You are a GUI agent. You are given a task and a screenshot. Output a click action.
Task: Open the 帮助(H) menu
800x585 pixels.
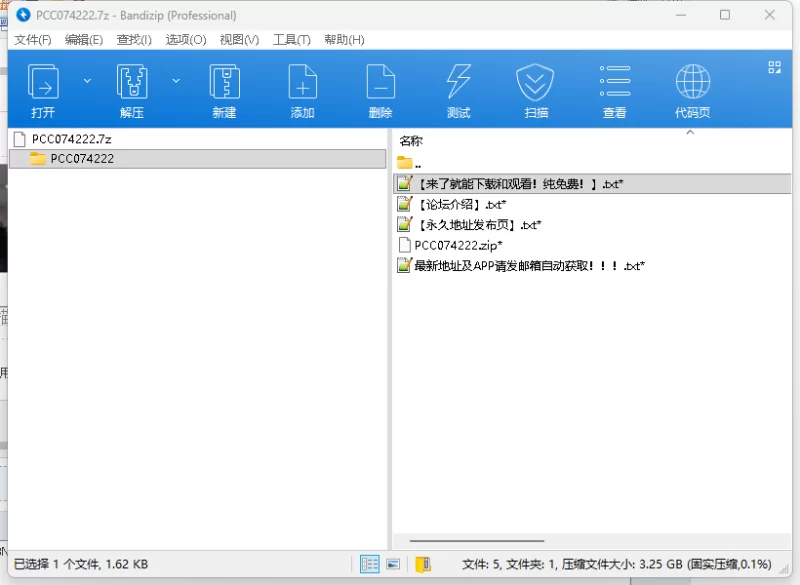pos(344,40)
